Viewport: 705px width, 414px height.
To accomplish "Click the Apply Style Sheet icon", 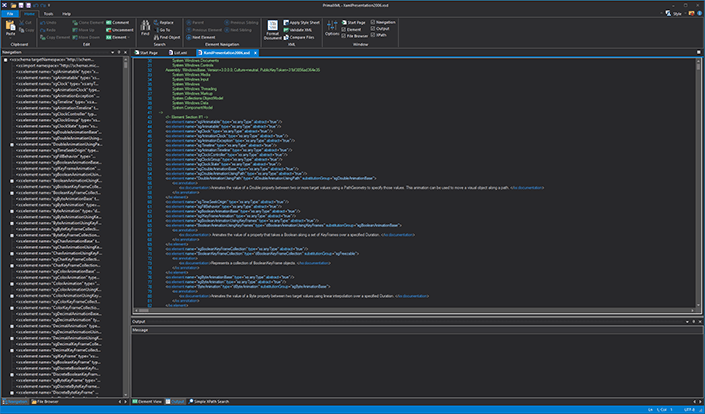I will tap(286, 22).
